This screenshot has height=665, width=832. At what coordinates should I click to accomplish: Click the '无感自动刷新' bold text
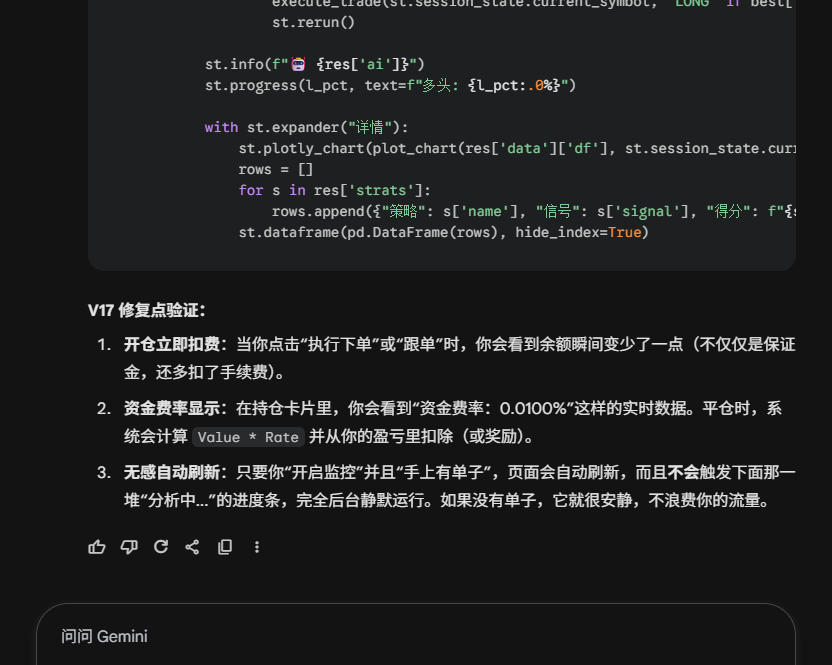tap(171, 472)
